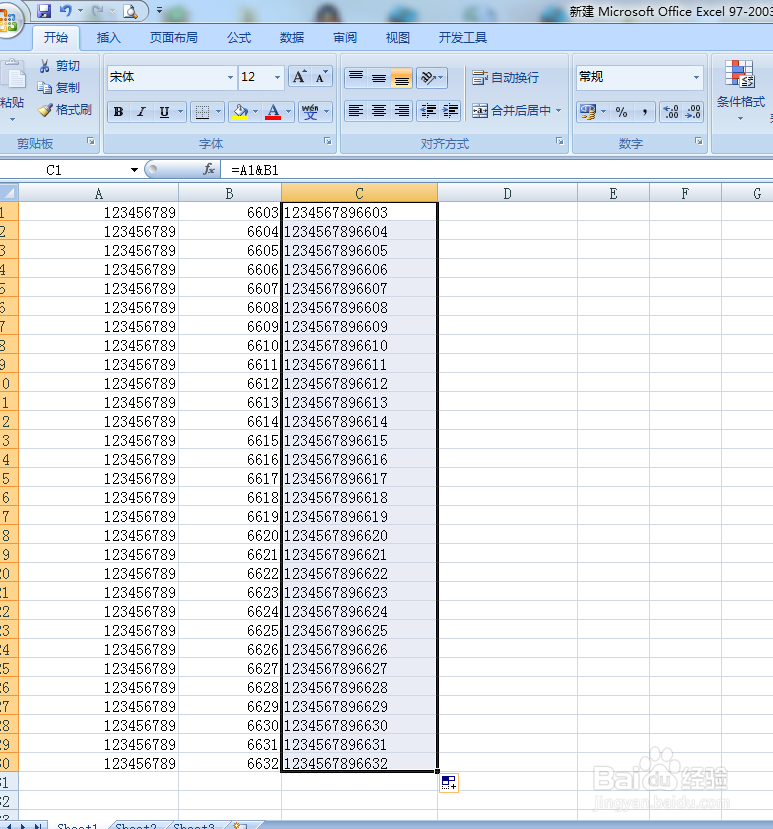Open the 字体 font dialog launcher
Screen dimensions: 773x829
328,141
